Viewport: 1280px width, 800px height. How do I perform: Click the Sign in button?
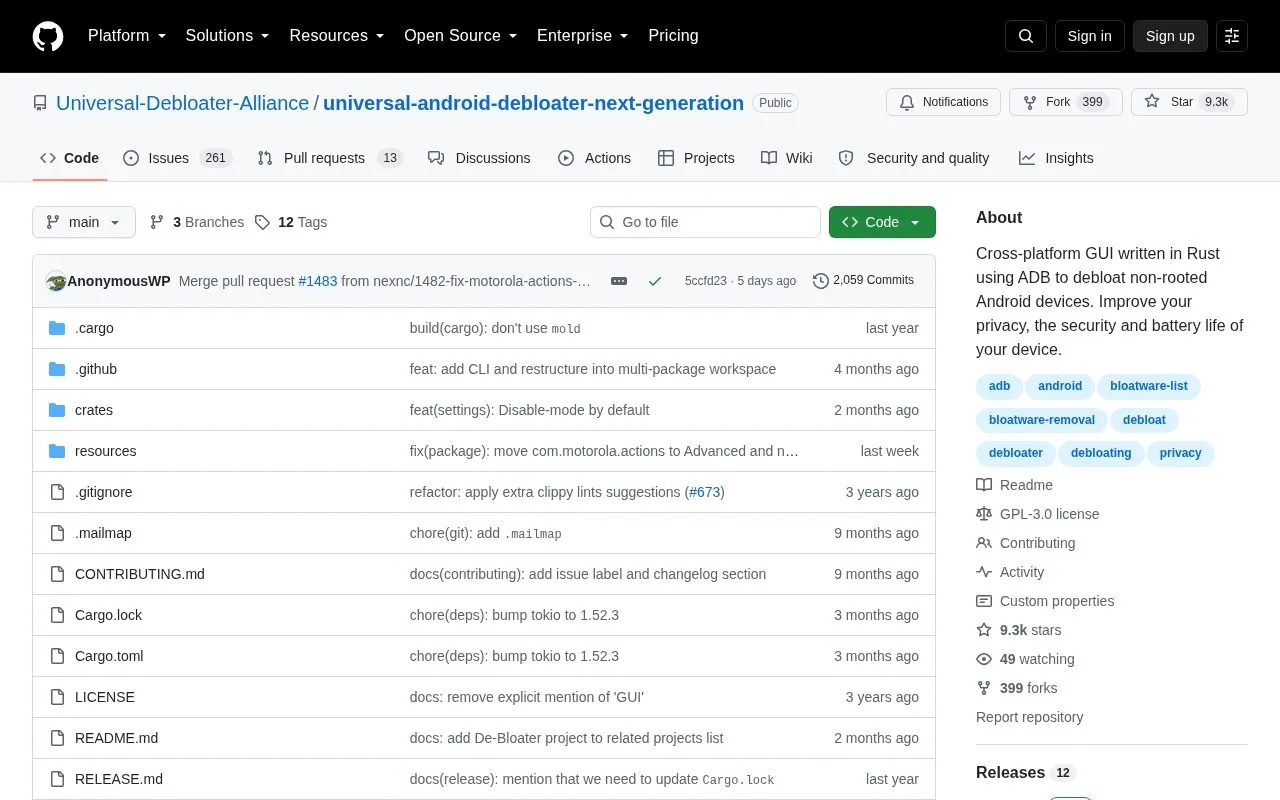pos(1089,36)
